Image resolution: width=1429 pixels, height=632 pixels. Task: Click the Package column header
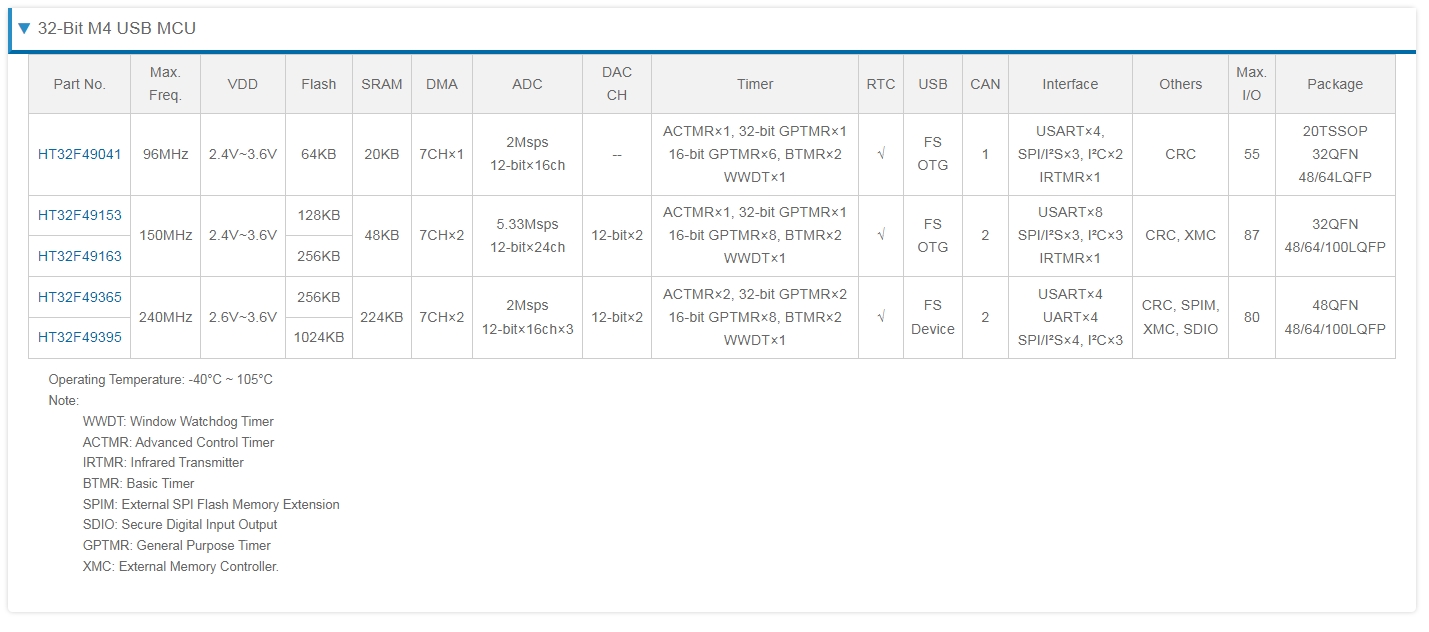coord(1335,84)
